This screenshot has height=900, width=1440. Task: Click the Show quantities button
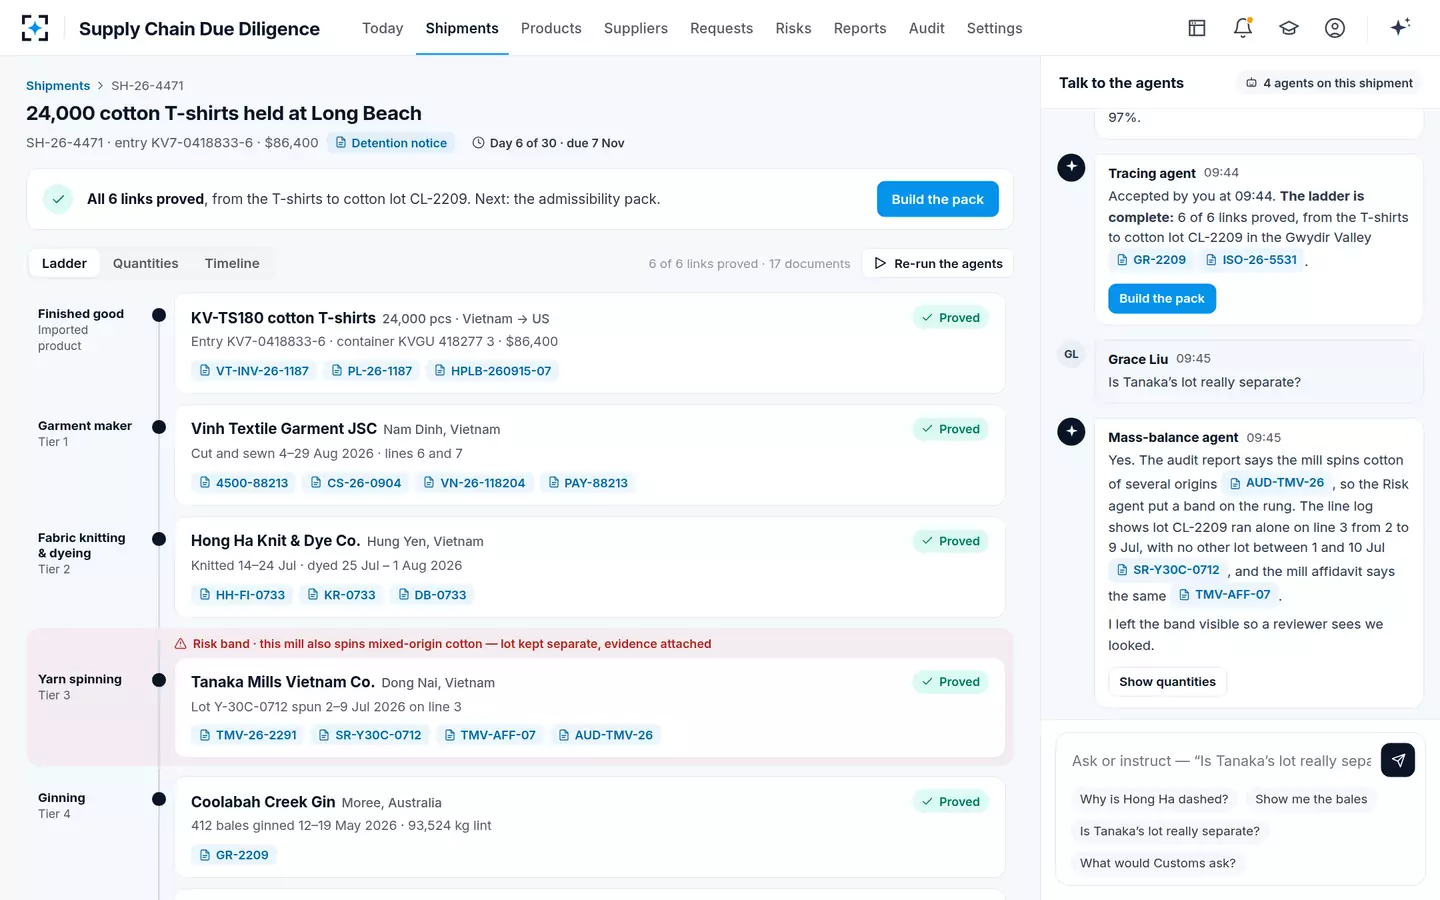[x=1167, y=682]
